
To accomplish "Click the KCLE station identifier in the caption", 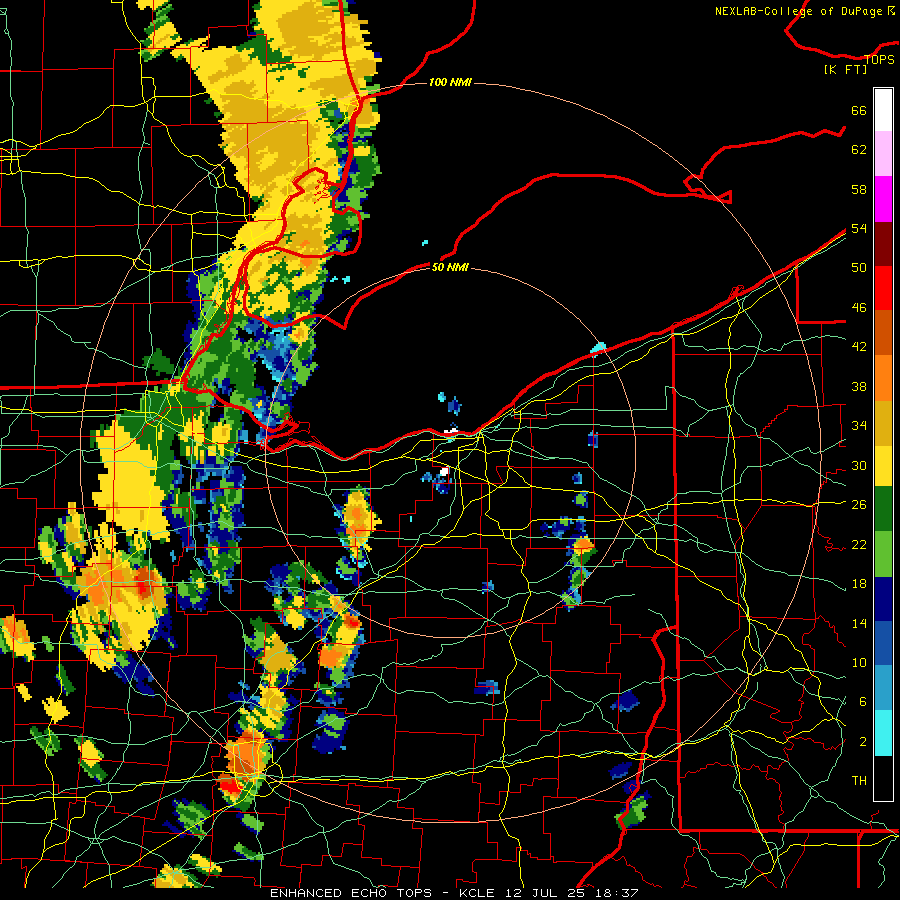I will point(476,893).
